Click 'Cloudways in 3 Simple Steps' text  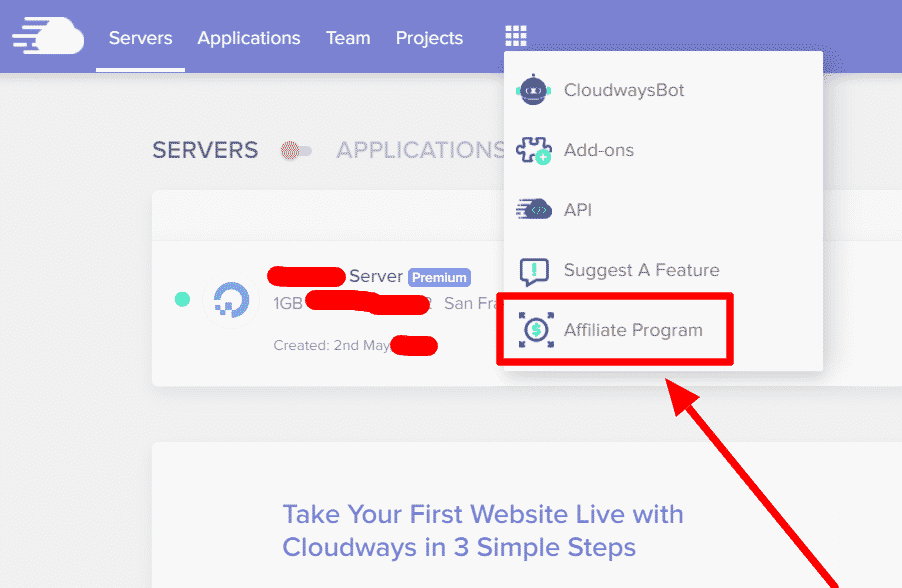(459, 548)
